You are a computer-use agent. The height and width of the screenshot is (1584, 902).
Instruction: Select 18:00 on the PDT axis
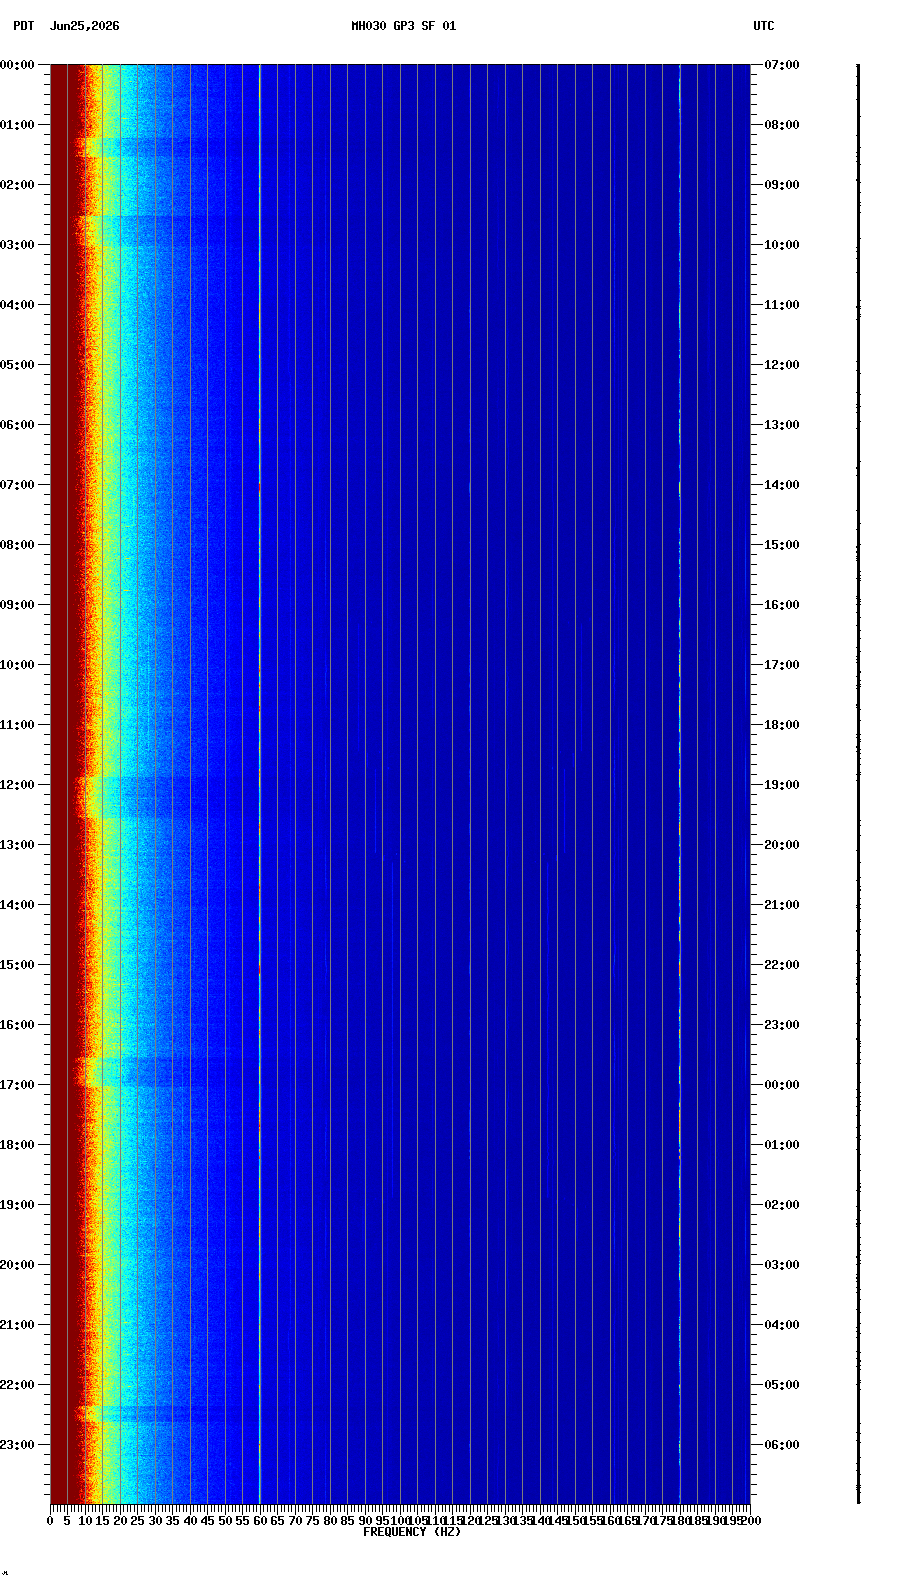(17, 1145)
